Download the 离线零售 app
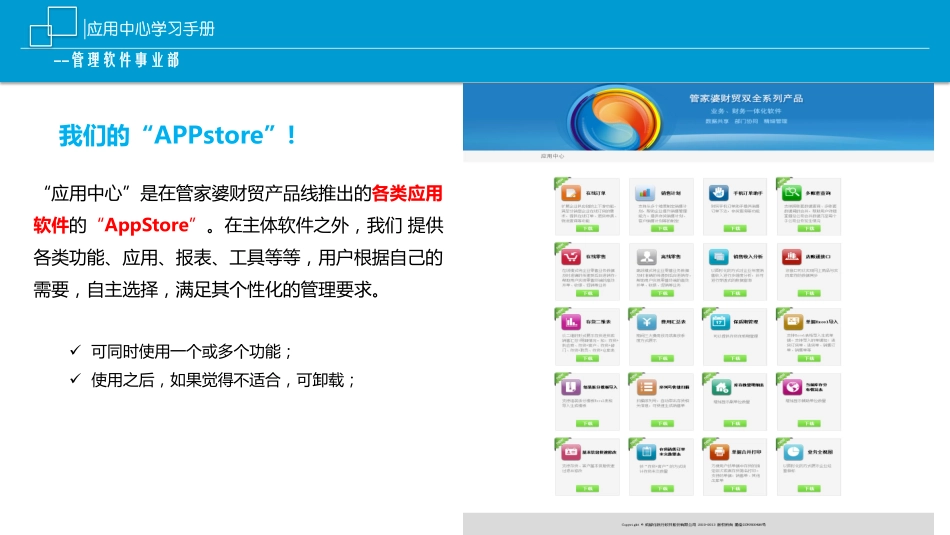The width and height of the screenshot is (950, 535). [662, 293]
